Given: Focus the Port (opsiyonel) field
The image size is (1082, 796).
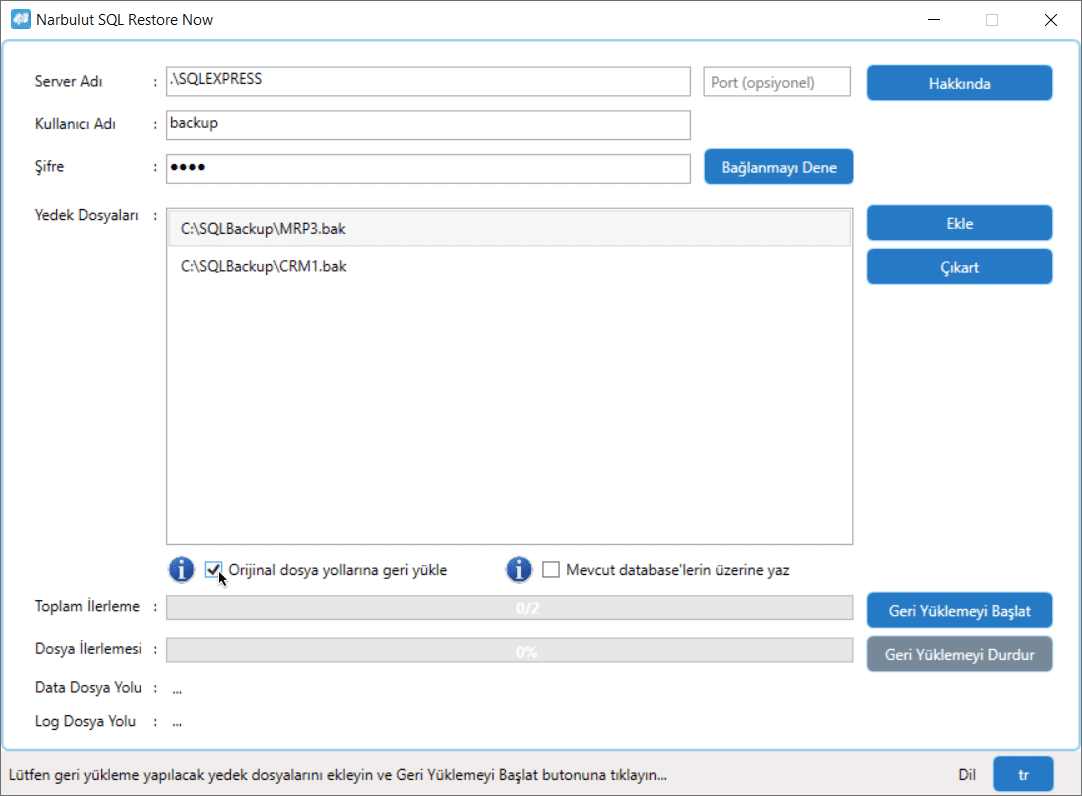Looking at the screenshot, I should pos(777,82).
